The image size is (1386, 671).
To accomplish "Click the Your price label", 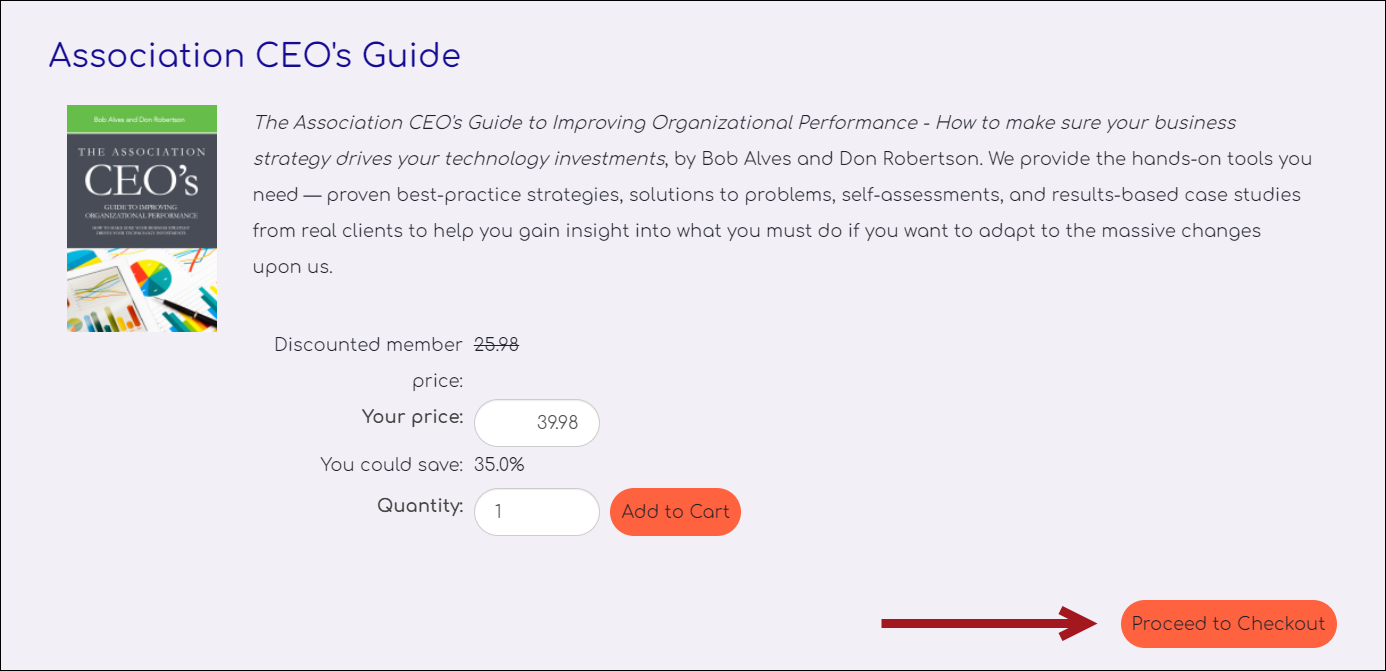I will coord(412,417).
